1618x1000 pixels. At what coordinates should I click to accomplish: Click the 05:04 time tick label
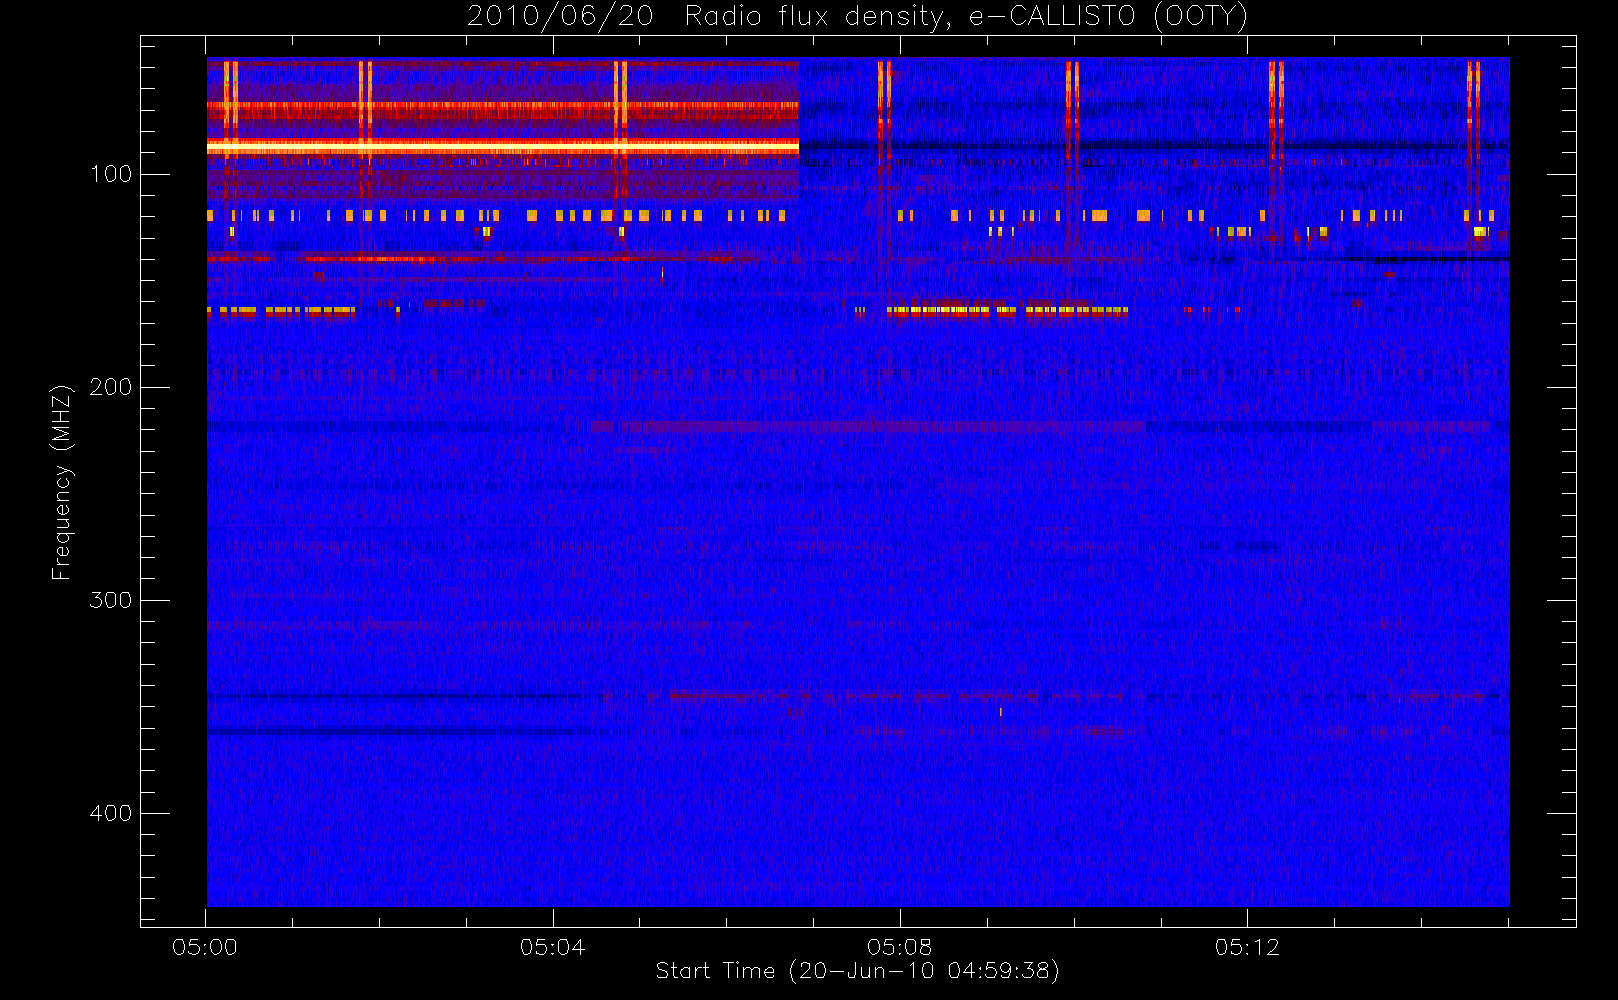point(552,947)
